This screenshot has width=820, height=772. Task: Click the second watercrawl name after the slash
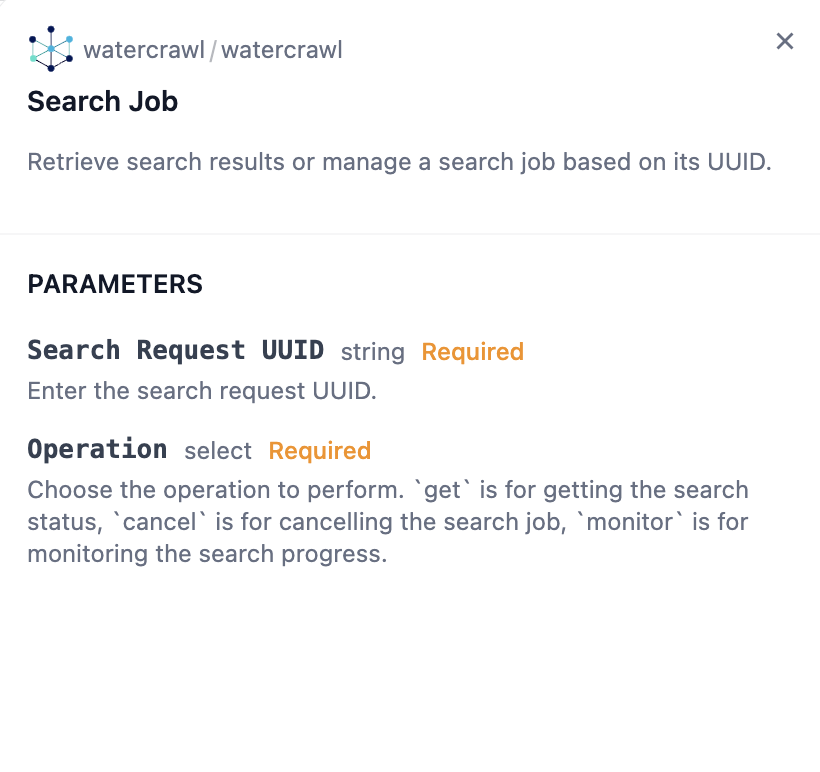pos(281,49)
